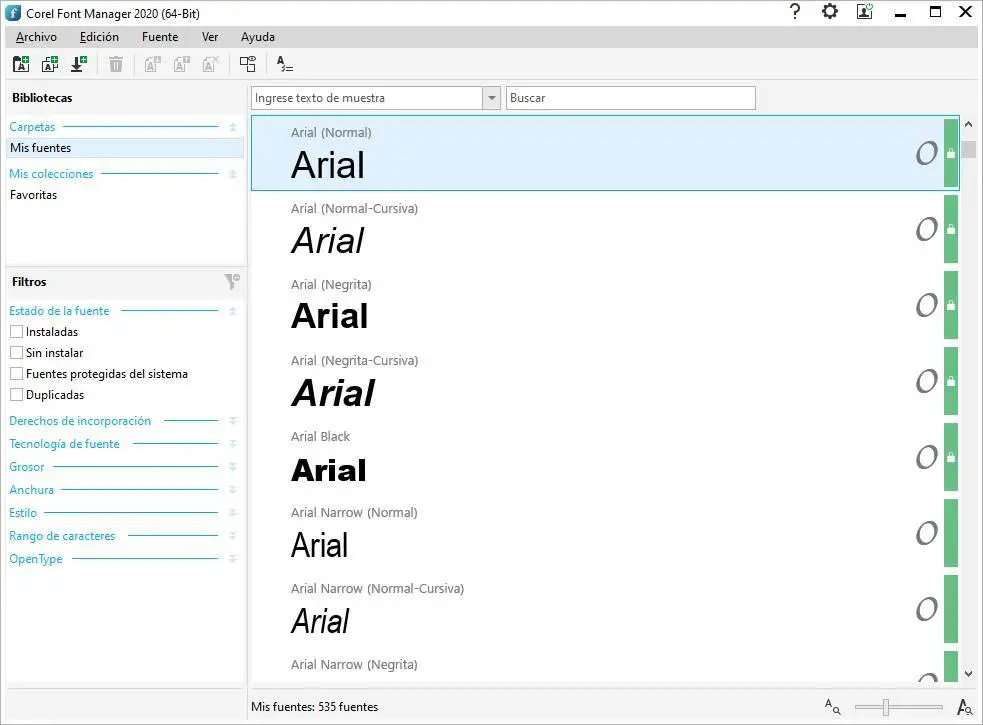Select Mis fuentes folder
Screen dimensions: 983x725
click(125, 148)
